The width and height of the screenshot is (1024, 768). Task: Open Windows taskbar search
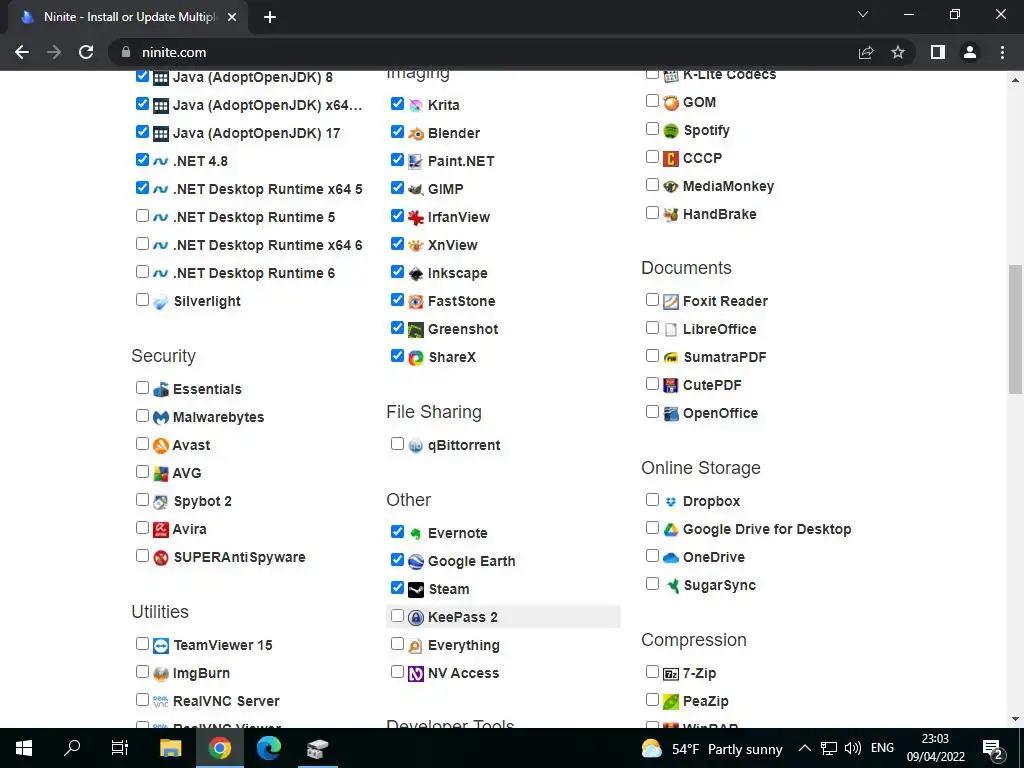point(72,748)
